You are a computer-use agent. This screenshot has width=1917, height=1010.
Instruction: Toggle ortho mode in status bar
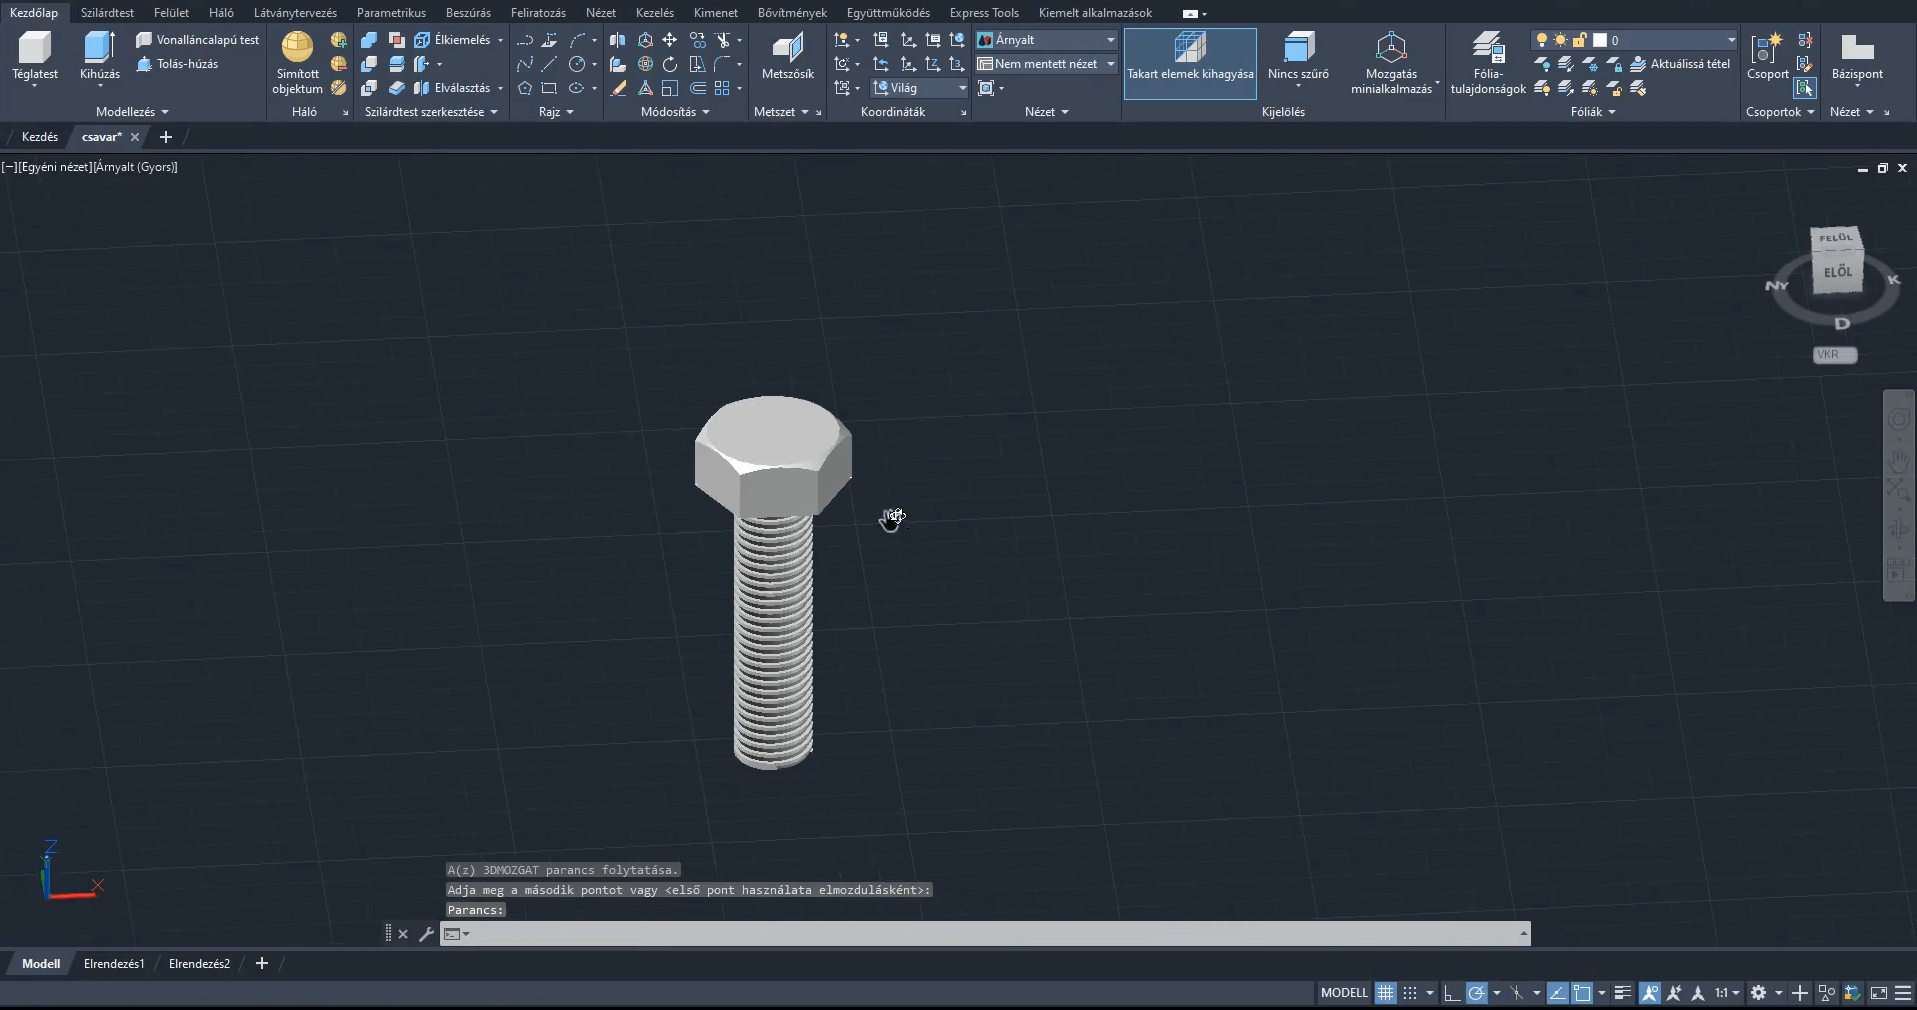(x=1451, y=993)
